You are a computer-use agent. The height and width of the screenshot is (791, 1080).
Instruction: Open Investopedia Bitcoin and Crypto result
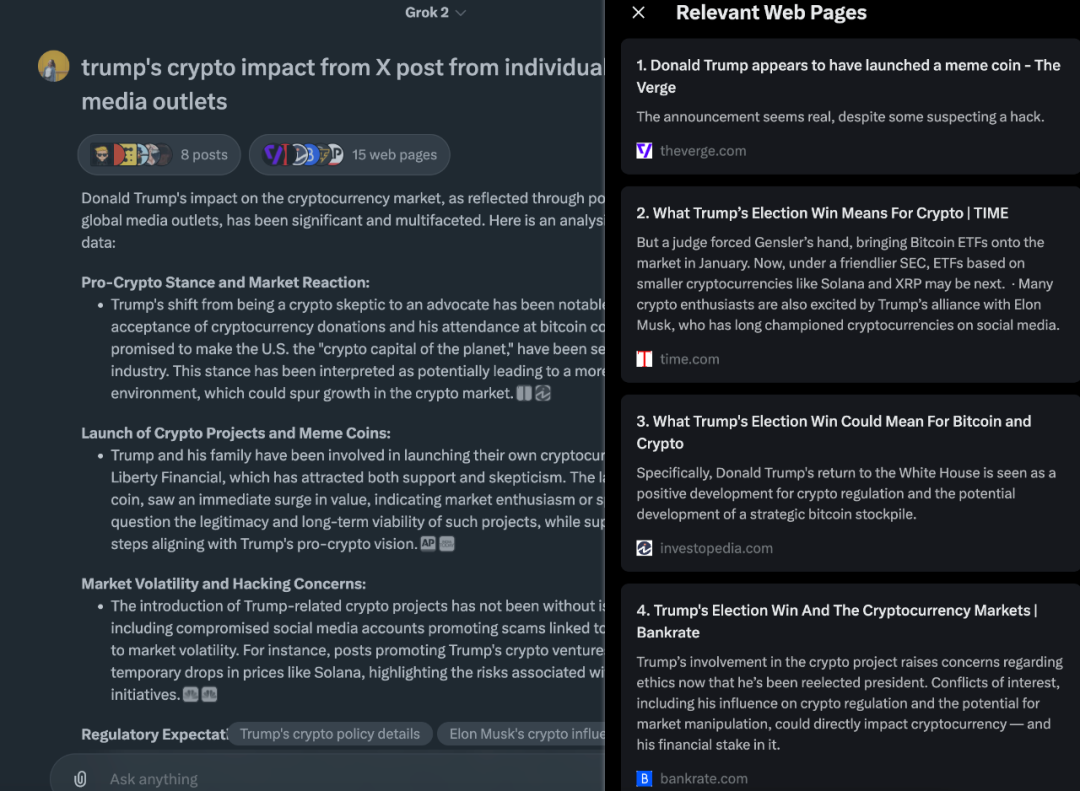[833, 432]
